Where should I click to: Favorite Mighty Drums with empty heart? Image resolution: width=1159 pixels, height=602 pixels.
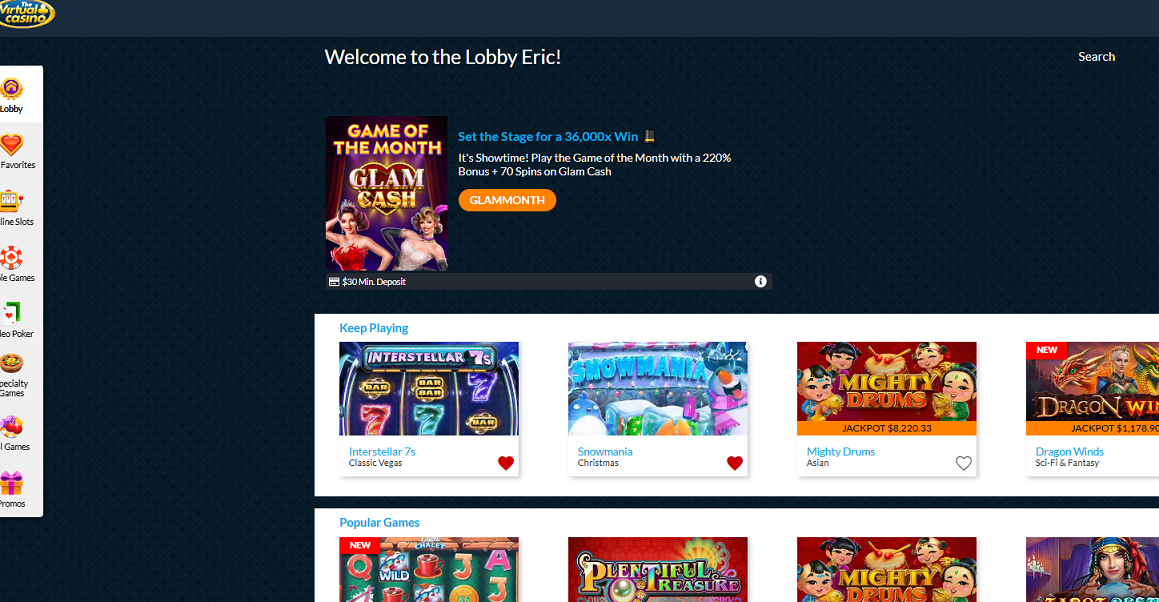click(964, 463)
